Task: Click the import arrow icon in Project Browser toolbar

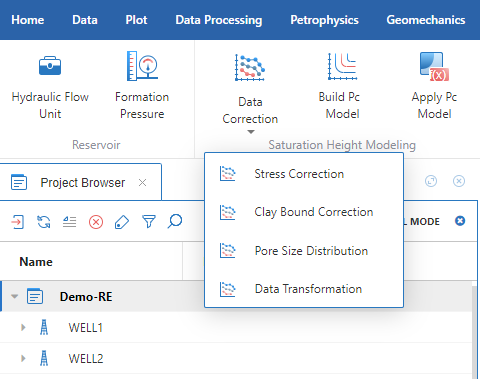Action: click(x=17, y=221)
